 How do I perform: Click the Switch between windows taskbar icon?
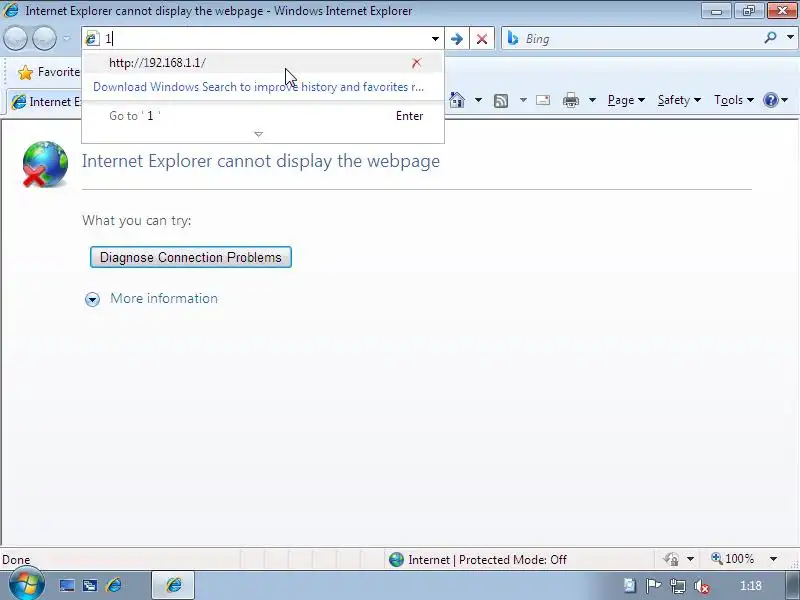click(x=90, y=585)
